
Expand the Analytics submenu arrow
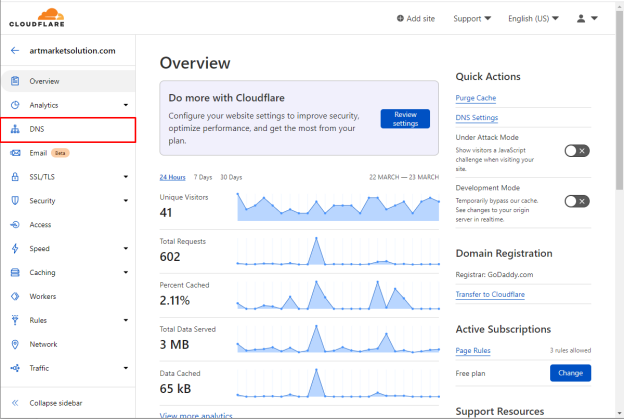(x=126, y=105)
